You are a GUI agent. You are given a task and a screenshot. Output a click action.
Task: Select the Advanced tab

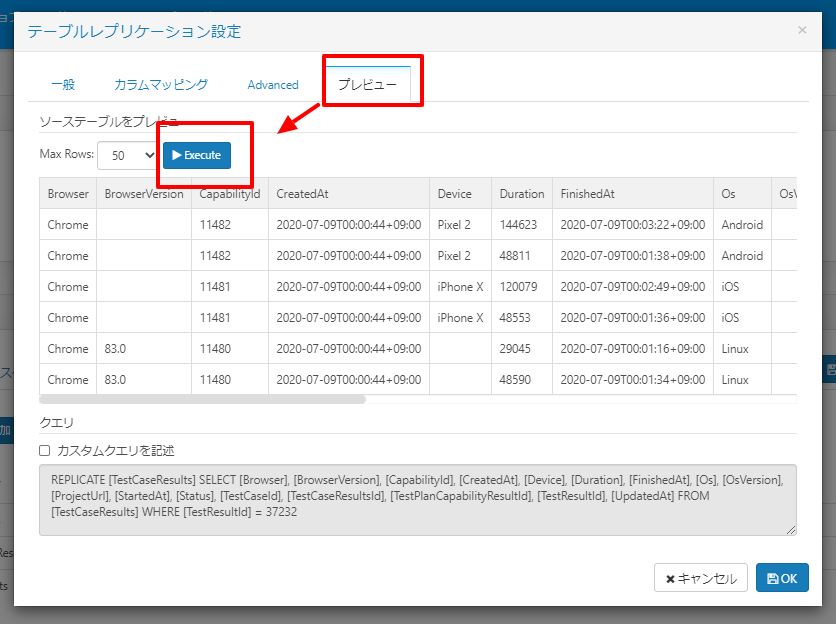click(273, 85)
